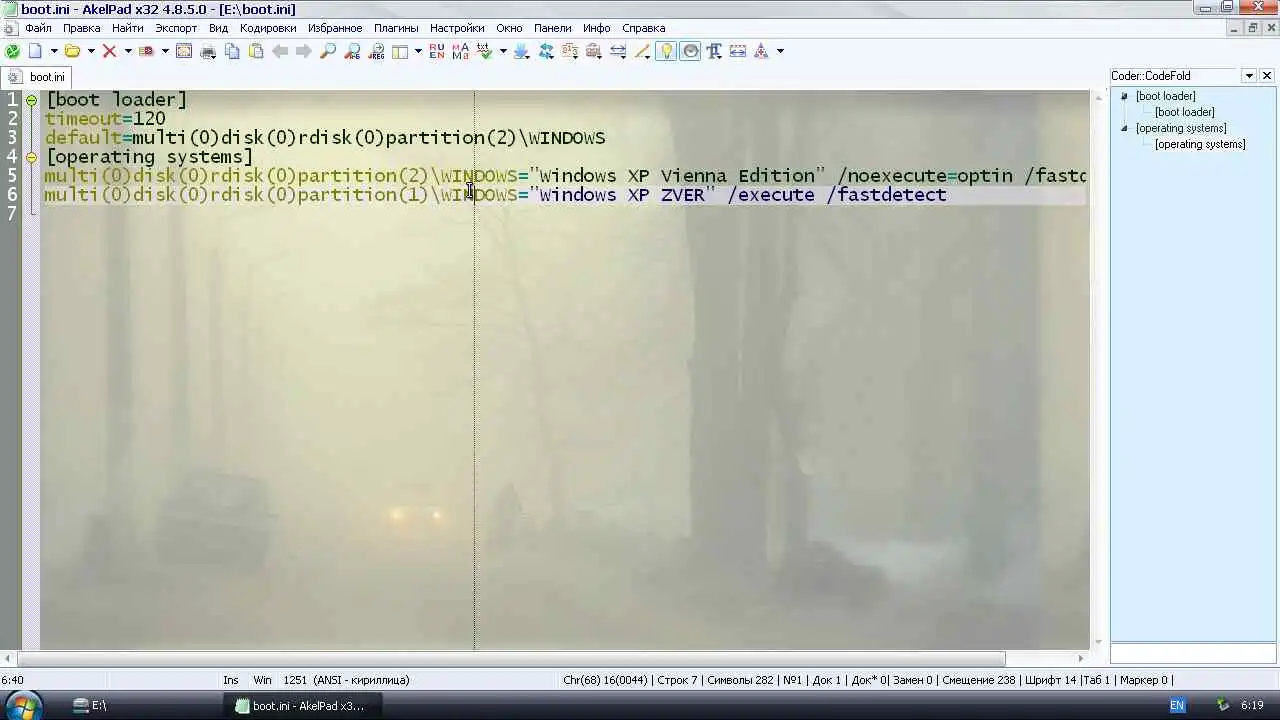This screenshot has height=720, width=1280.
Task: Open the Windows Start button
Action: click(22, 705)
